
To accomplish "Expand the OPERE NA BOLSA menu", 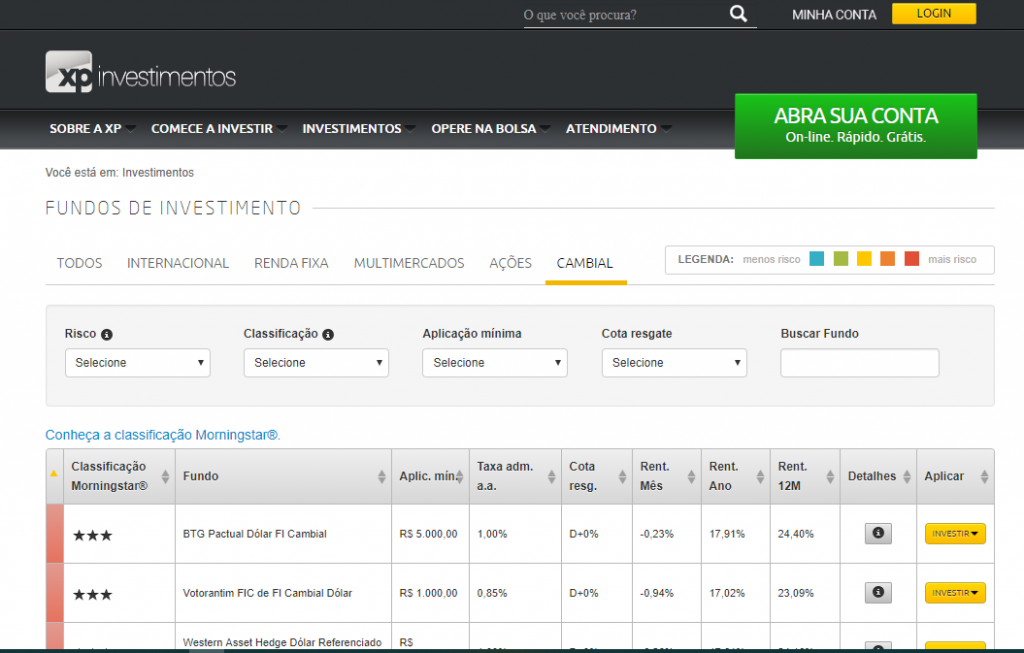I will [x=490, y=129].
